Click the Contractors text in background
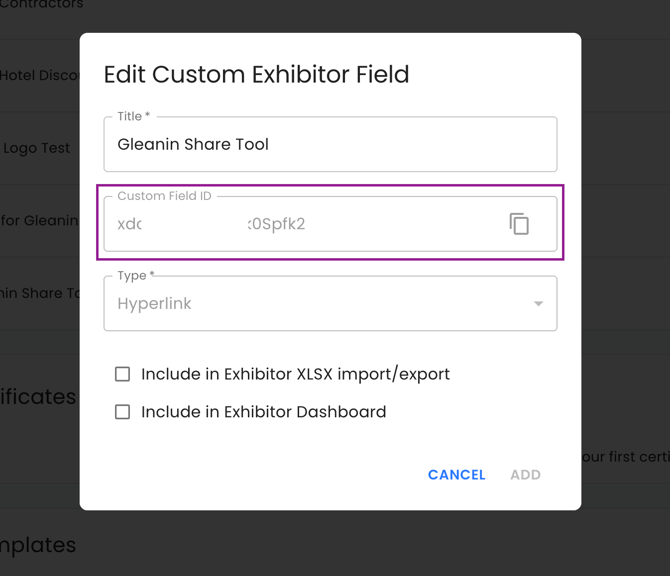The image size is (670, 576). pyautogui.click(x=41, y=4)
